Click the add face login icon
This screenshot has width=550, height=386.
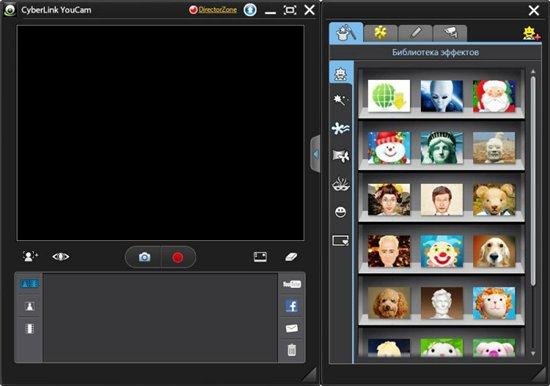(x=30, y=257)
